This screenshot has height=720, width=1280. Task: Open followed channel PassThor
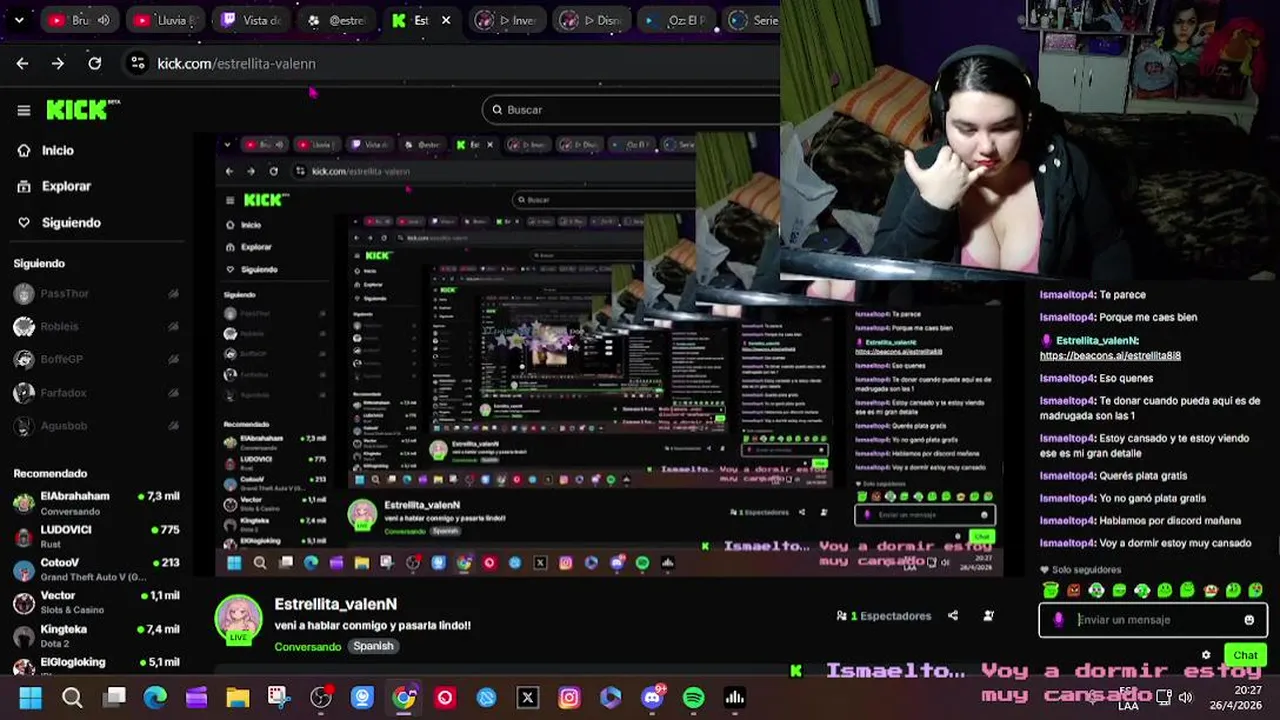pyautogui.click(x=97, y=294)
